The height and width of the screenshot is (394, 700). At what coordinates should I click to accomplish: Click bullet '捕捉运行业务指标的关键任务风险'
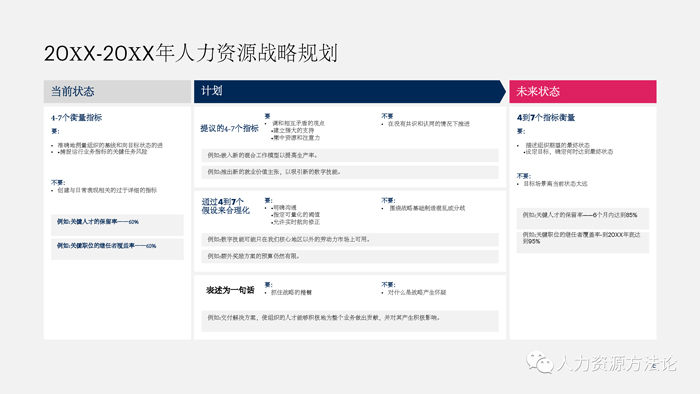104,152
